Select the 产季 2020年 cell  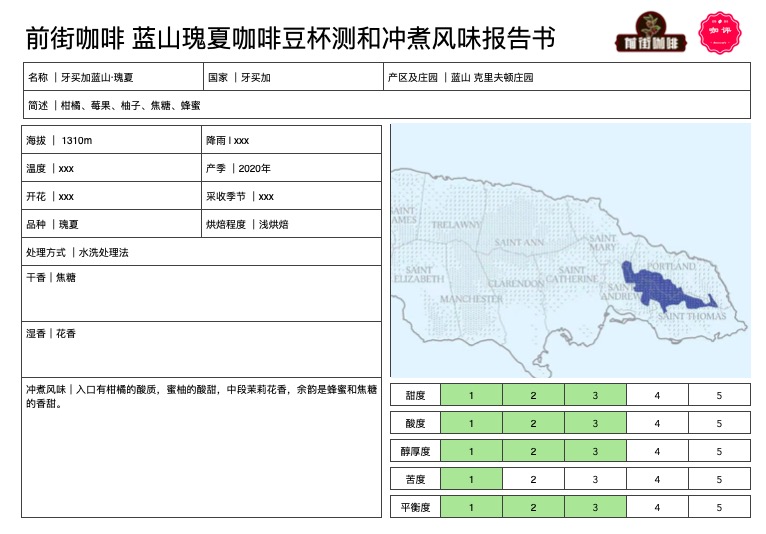292,168
